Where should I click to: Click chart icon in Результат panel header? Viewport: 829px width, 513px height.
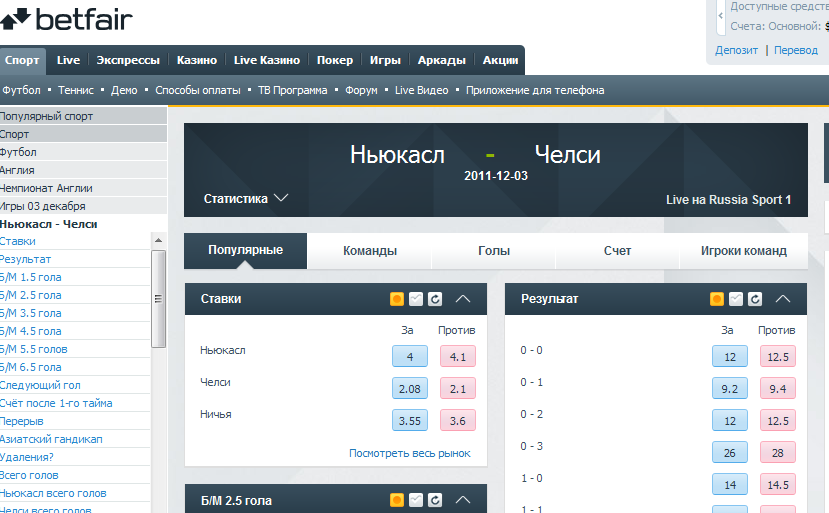pos(736,299)
